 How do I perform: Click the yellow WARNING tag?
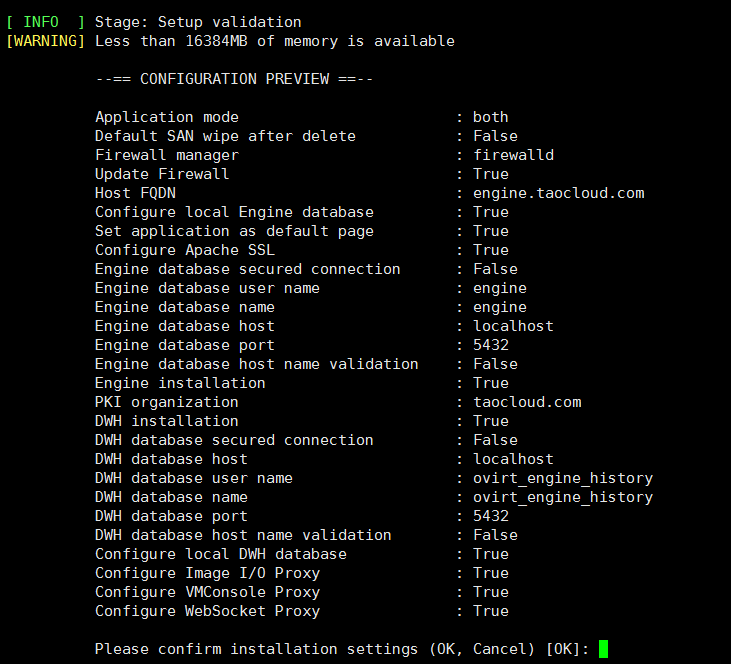coord(46,41)
